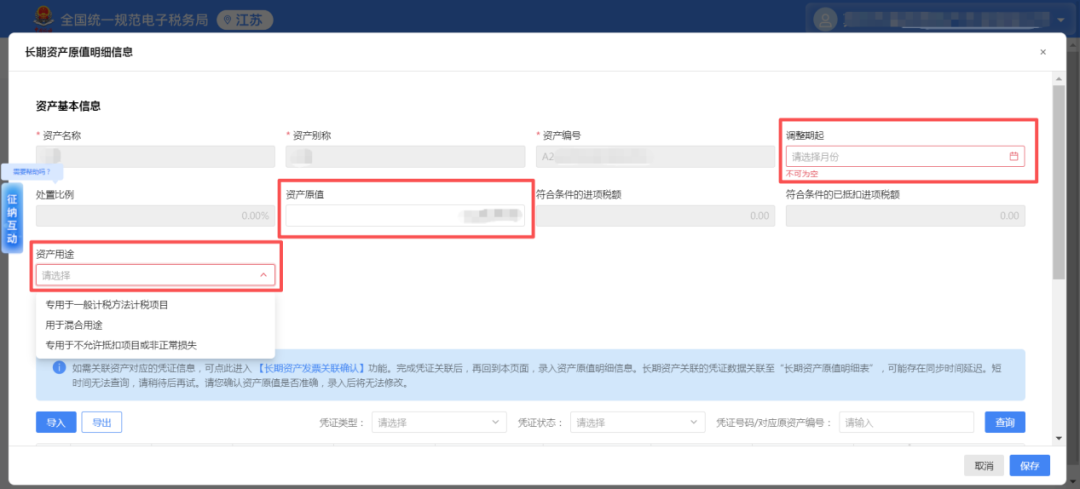Click the 取消 button
Screen dimensions: 1080x489
coord(984,466)
